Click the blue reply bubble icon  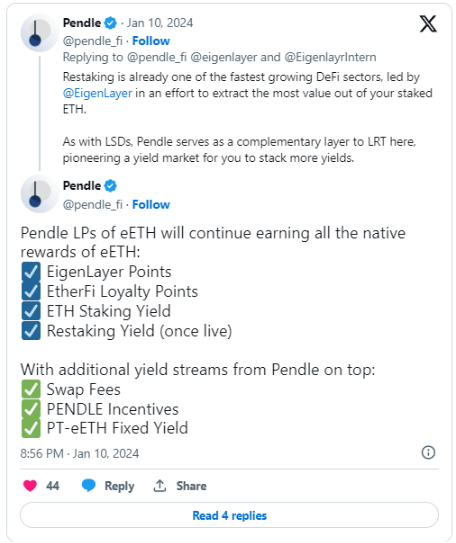[89, 486]
